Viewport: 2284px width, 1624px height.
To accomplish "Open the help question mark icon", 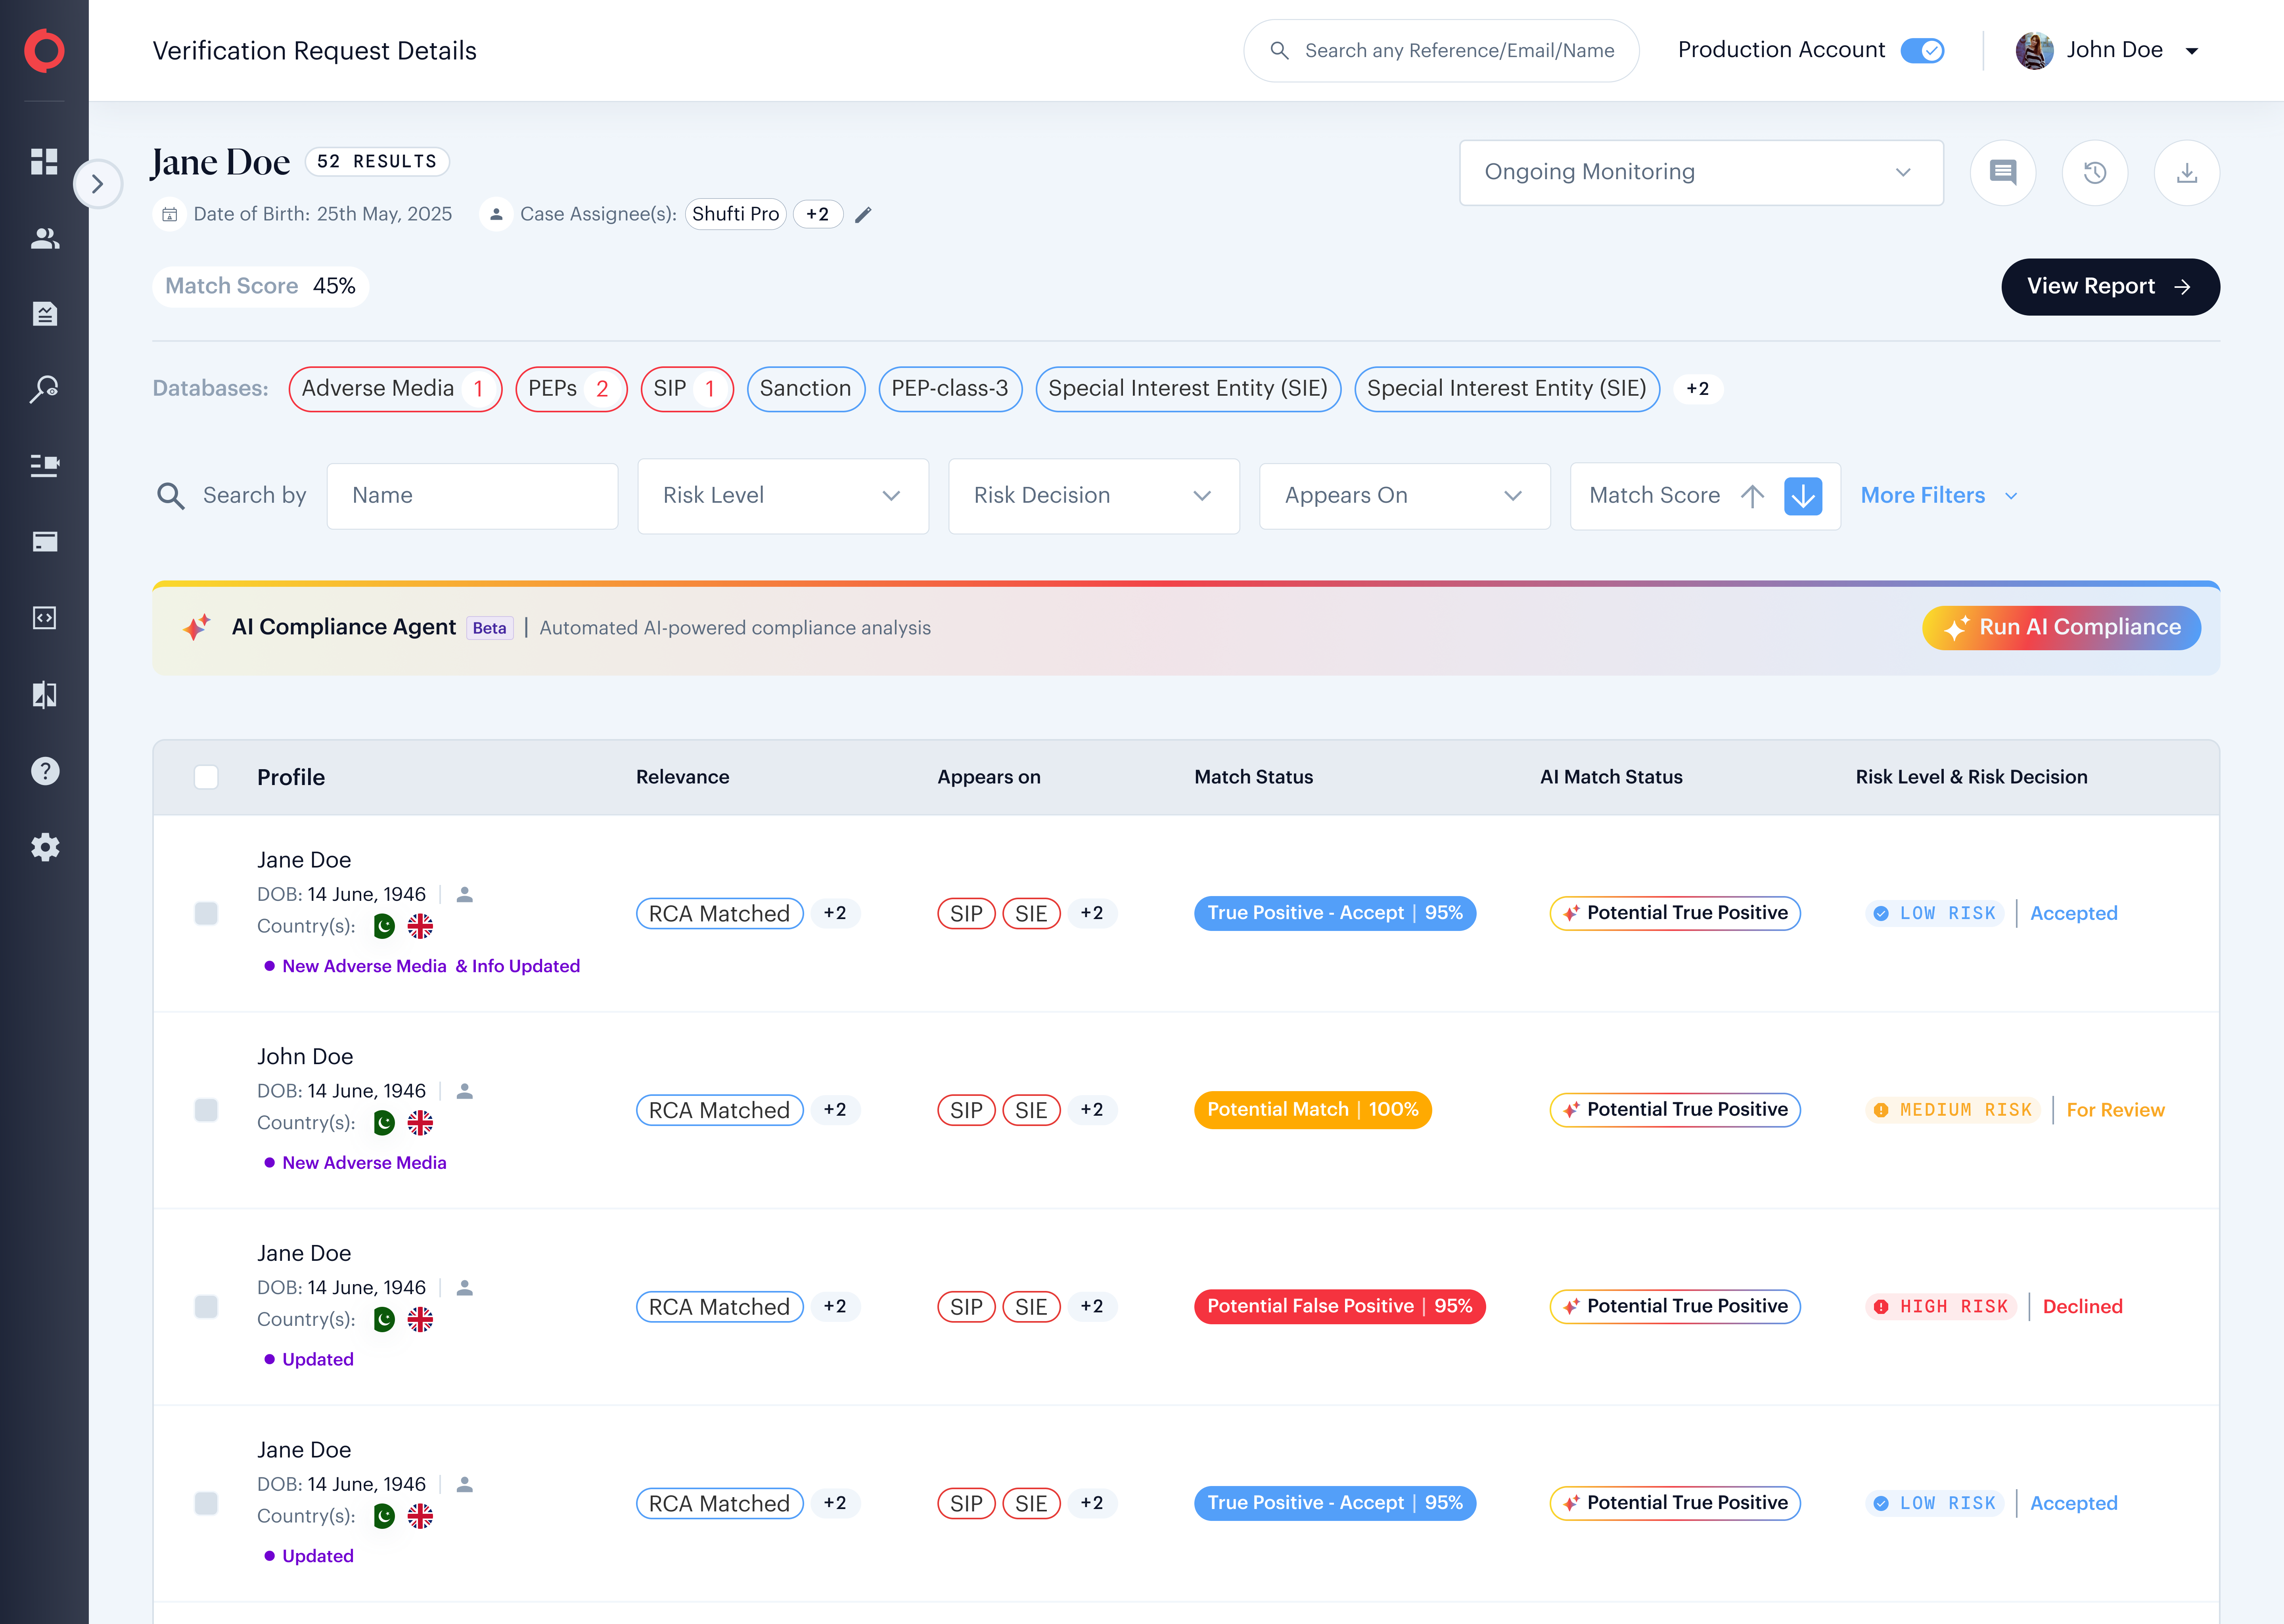I will (44, 771).
